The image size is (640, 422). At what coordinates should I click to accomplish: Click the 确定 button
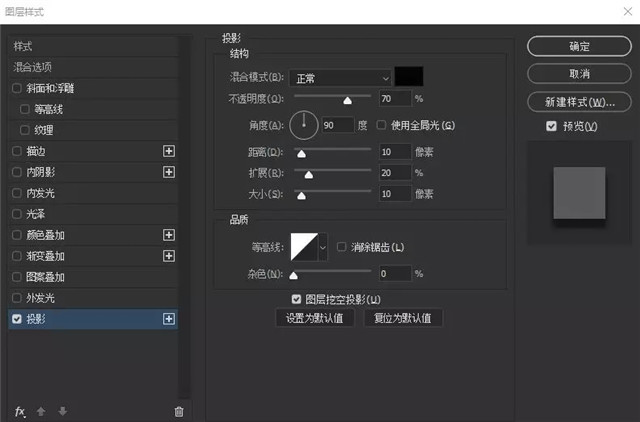tap(579, 46)
